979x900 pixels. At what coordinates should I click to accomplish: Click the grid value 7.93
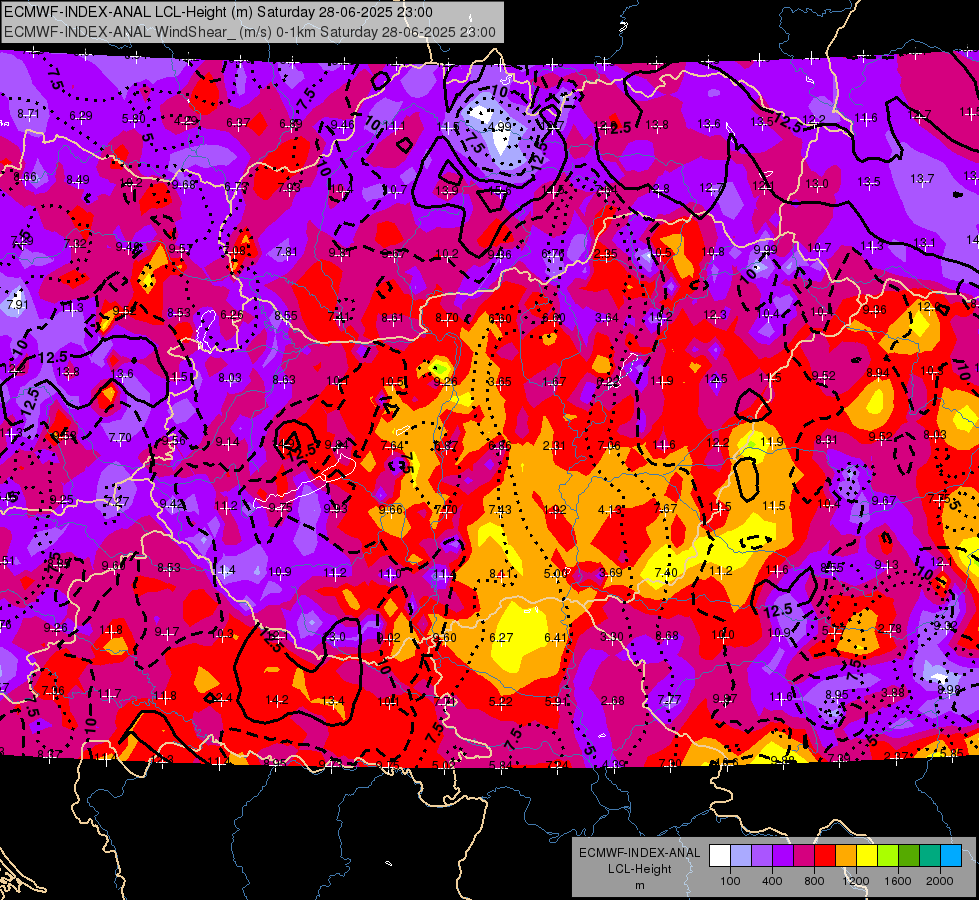click(x=289, y=187)
